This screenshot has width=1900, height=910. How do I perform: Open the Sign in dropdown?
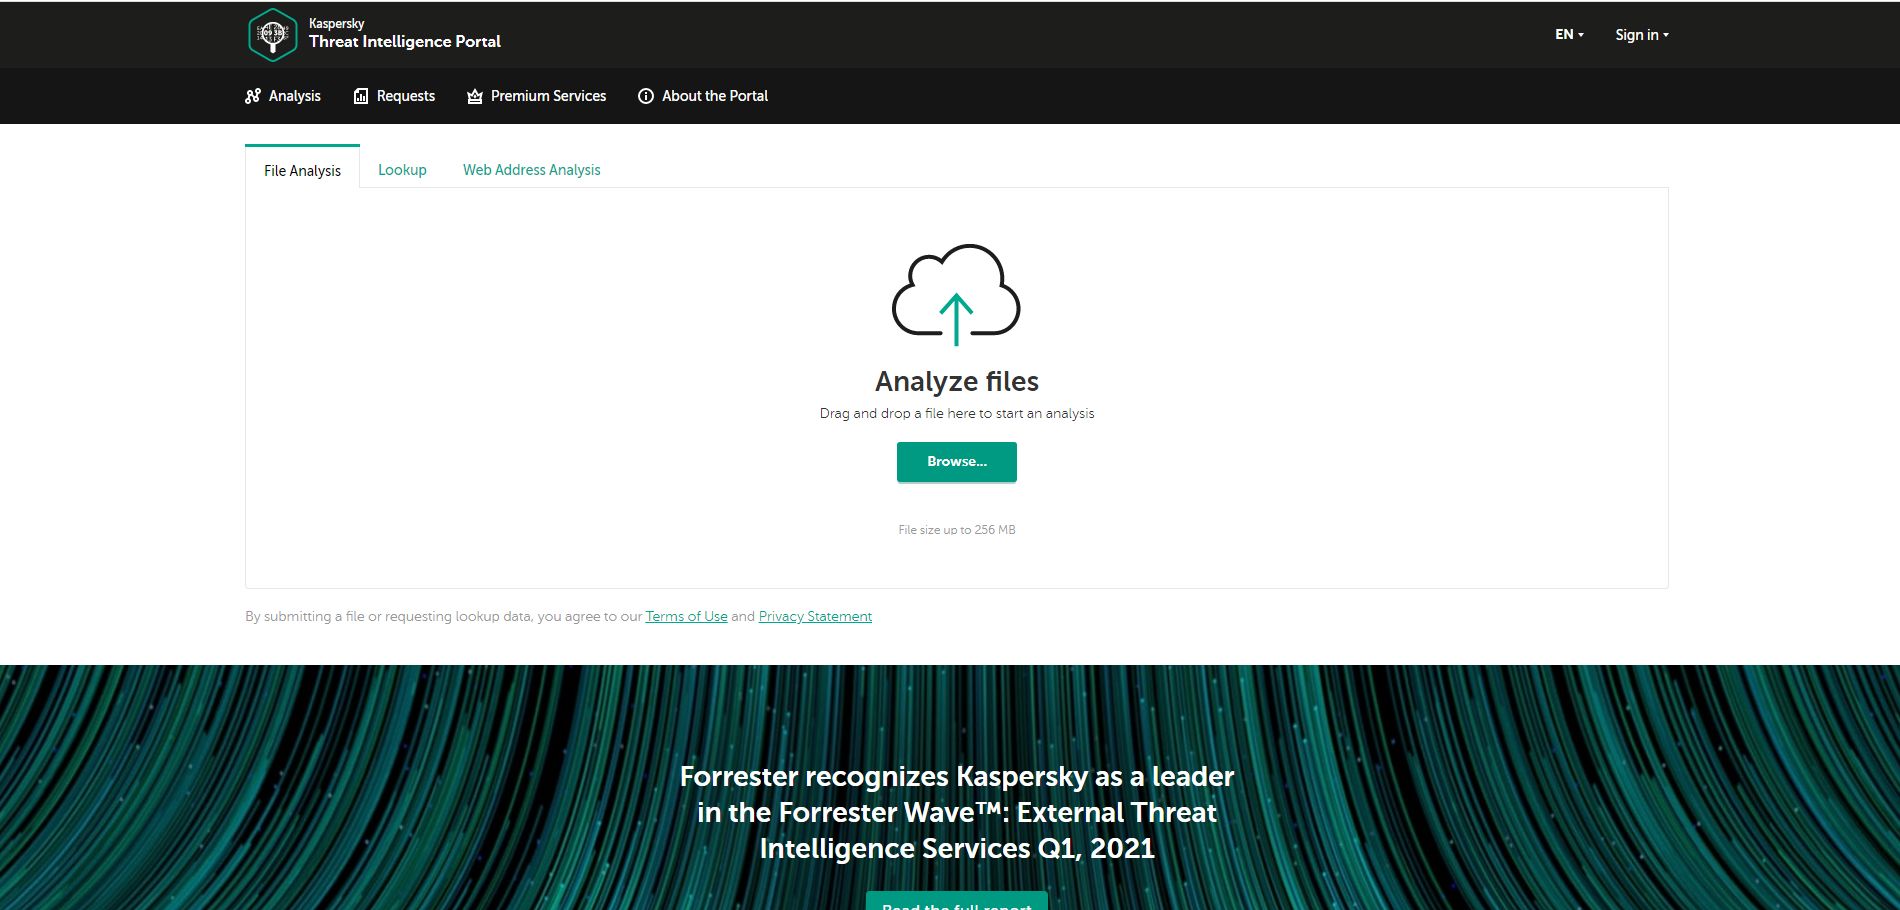(x=1641, y=34)
